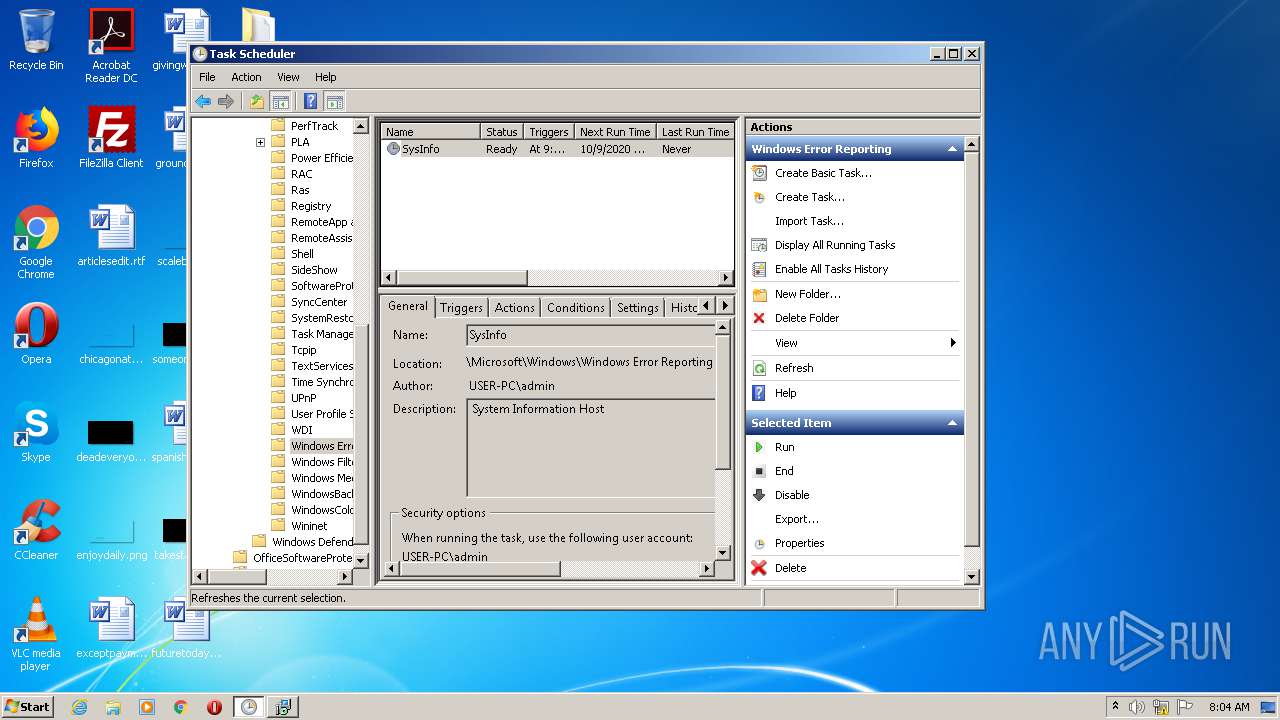Sort by Next Run Time column header
The image size is (1280, 720).
click(615, 132)
